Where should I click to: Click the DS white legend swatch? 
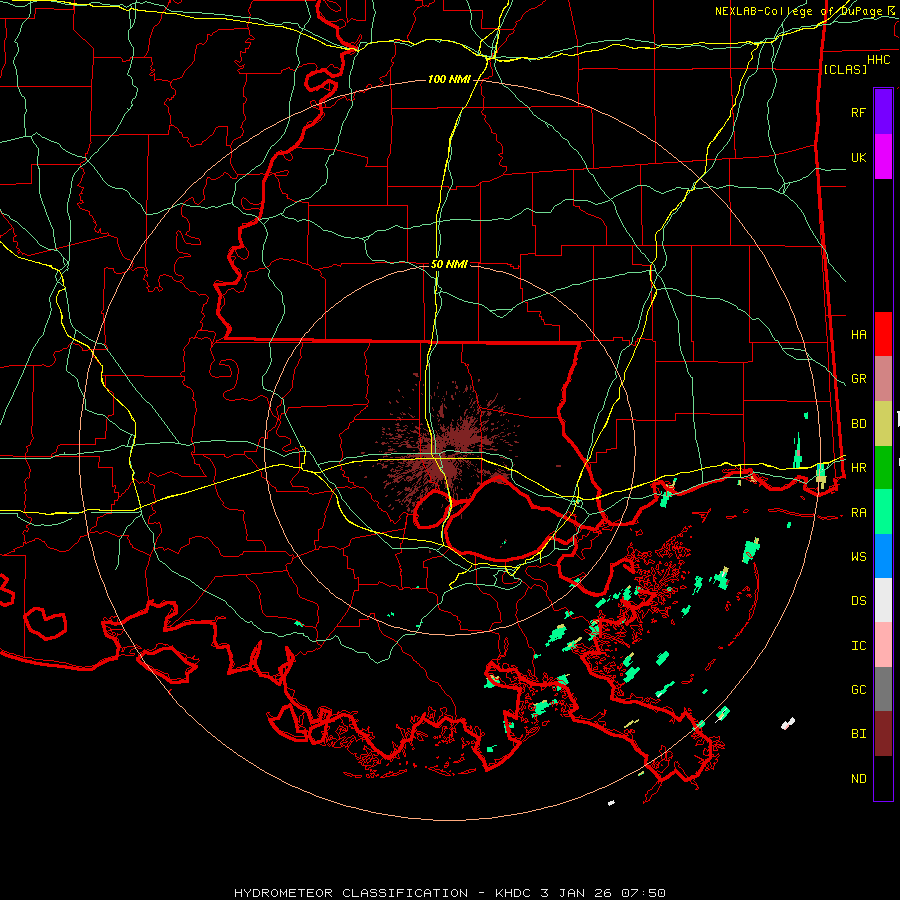click(883, 600)
